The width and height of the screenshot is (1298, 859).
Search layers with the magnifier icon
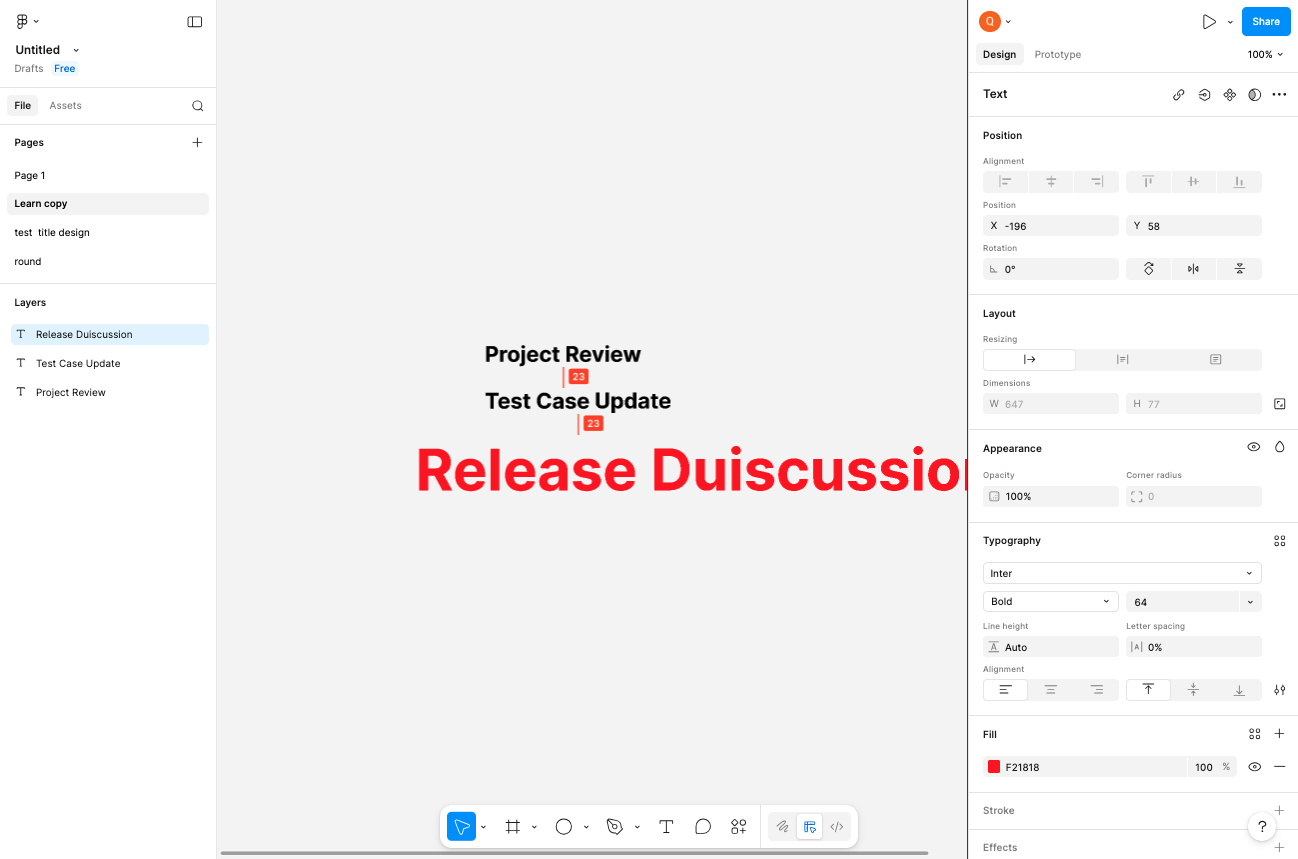tap(198, 106)
